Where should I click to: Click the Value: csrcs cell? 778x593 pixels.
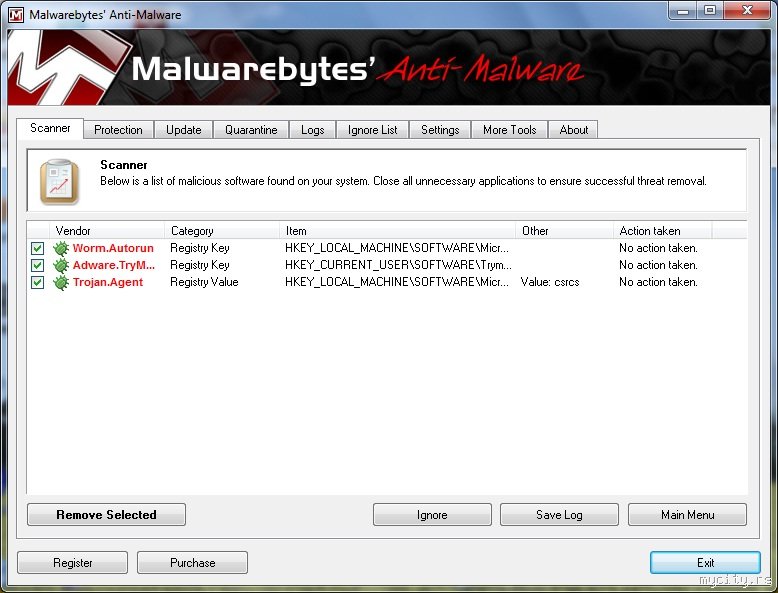click(550, 282)
